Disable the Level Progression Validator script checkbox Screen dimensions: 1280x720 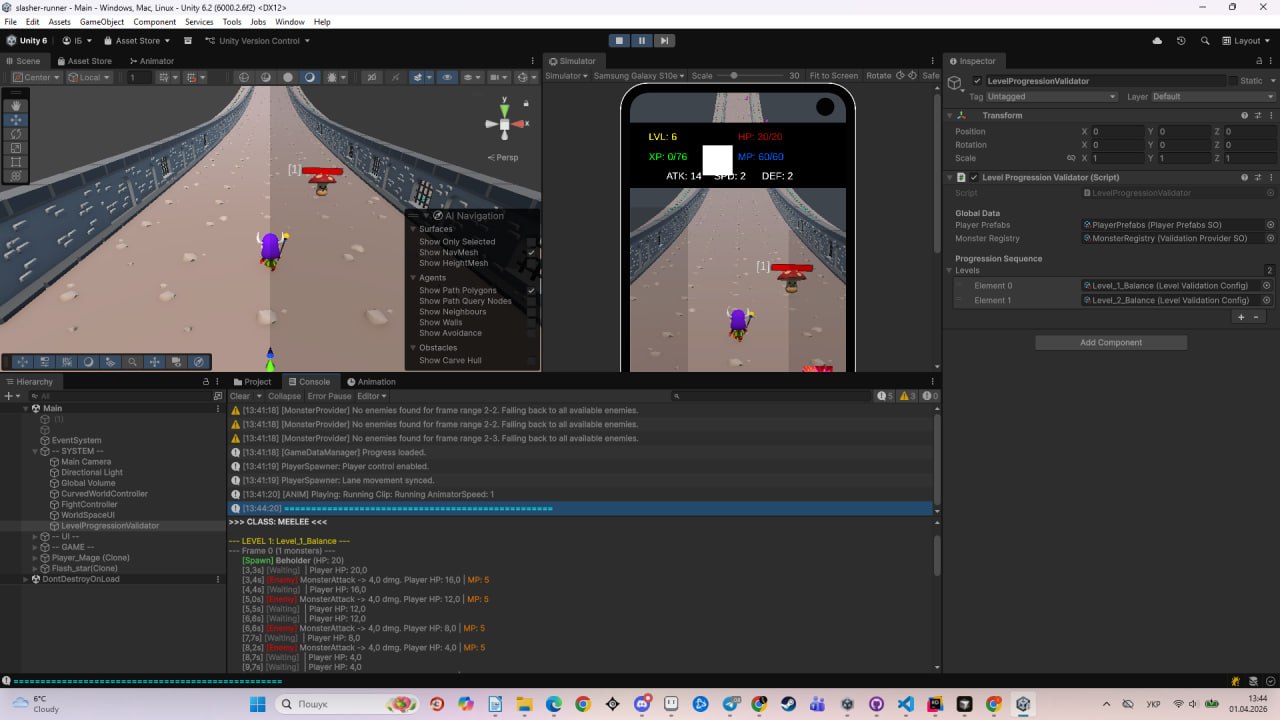pyautogui.click(x=974, y=178)
